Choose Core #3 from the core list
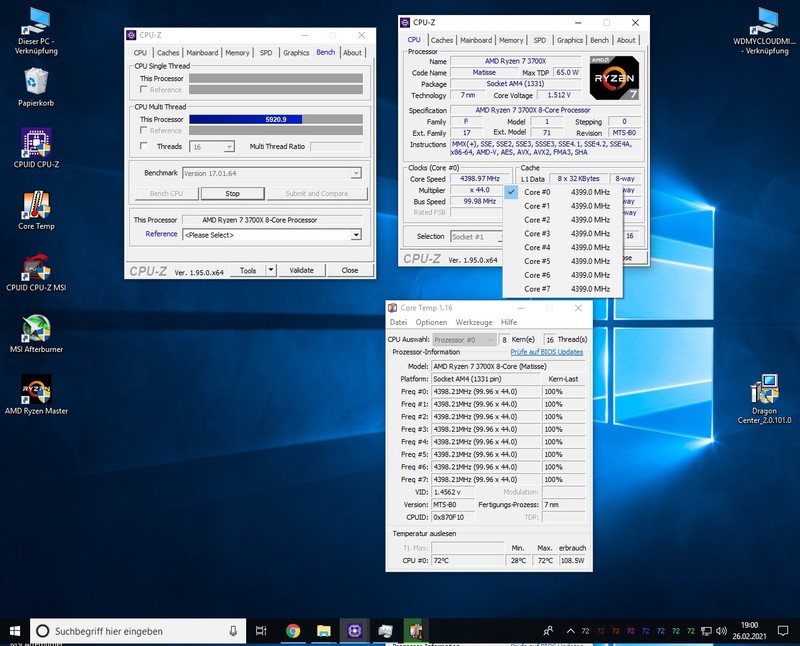The image size is (800, 646). [563, 234]
